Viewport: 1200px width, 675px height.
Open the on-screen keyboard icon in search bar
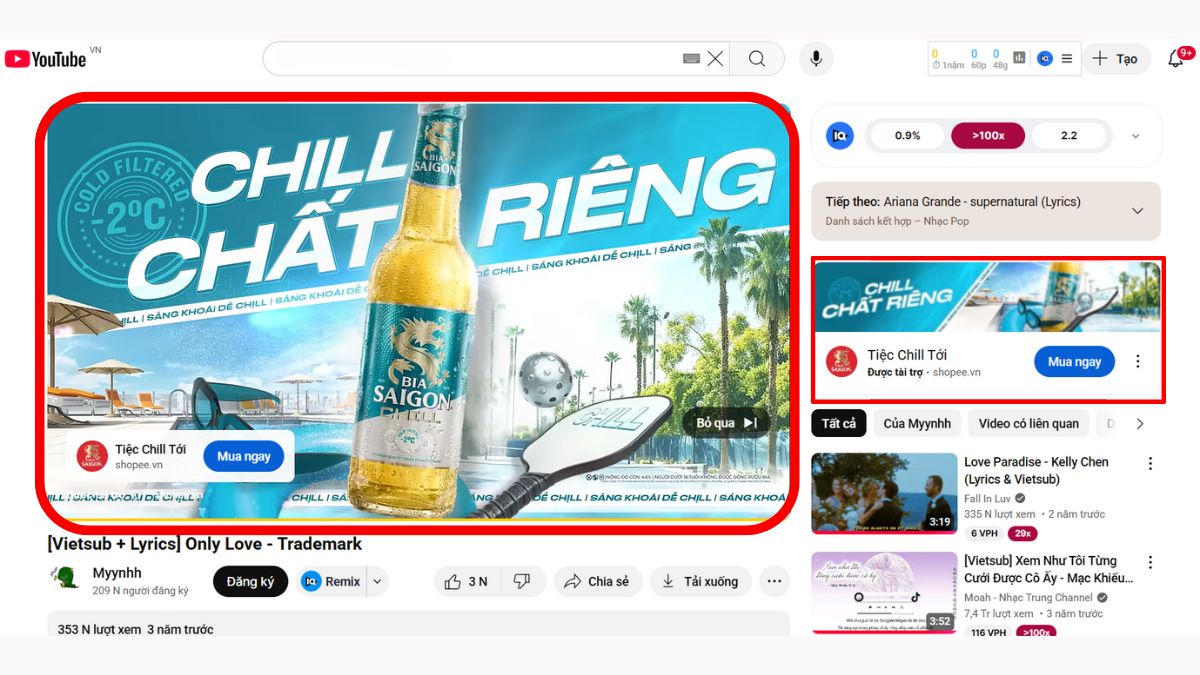(691, 59)
